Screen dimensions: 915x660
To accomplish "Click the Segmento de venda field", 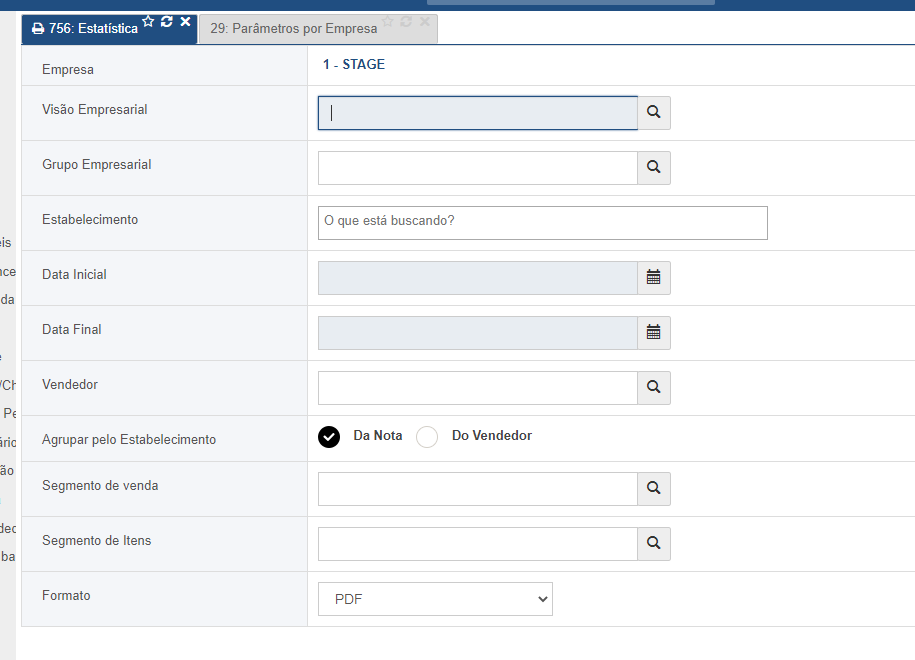I will (x=478, y=488).
